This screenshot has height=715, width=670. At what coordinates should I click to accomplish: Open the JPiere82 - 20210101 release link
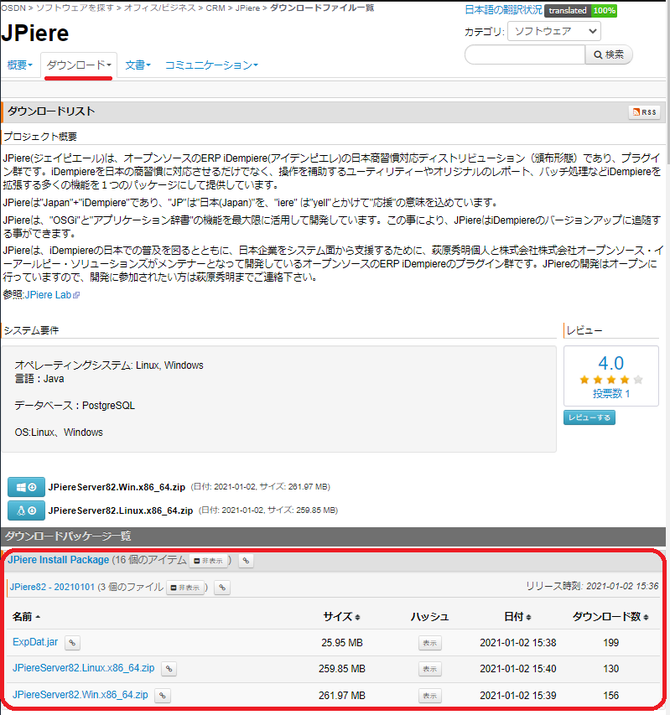coord(52,587)
